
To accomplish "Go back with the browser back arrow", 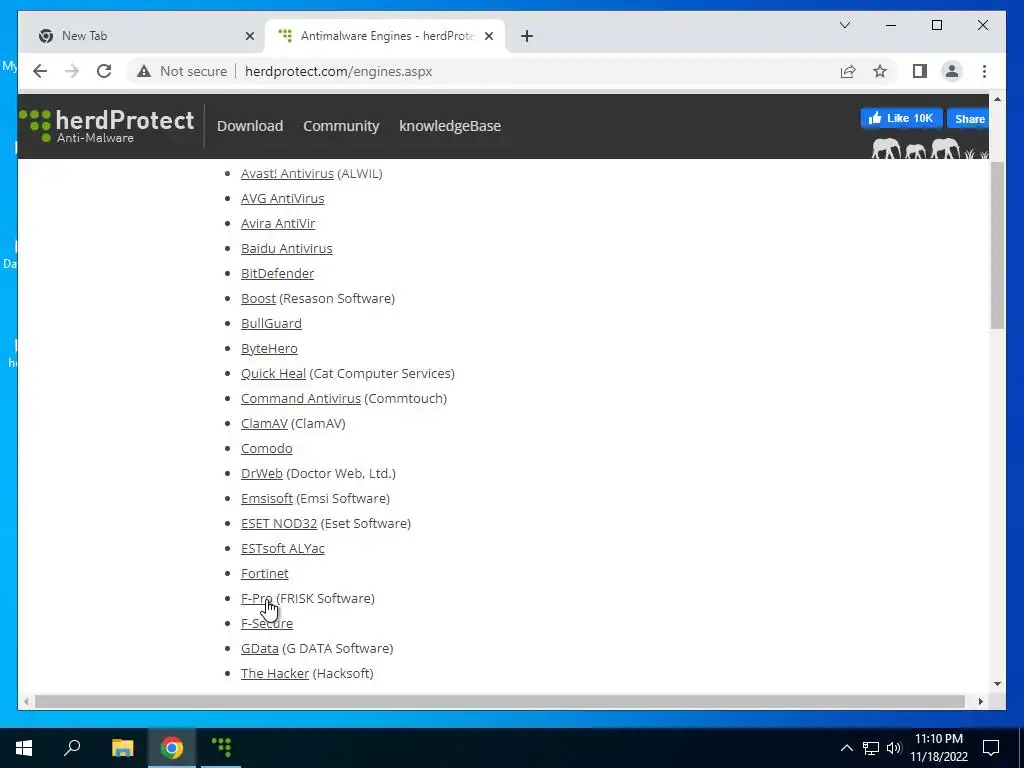I will click(40, 71).
